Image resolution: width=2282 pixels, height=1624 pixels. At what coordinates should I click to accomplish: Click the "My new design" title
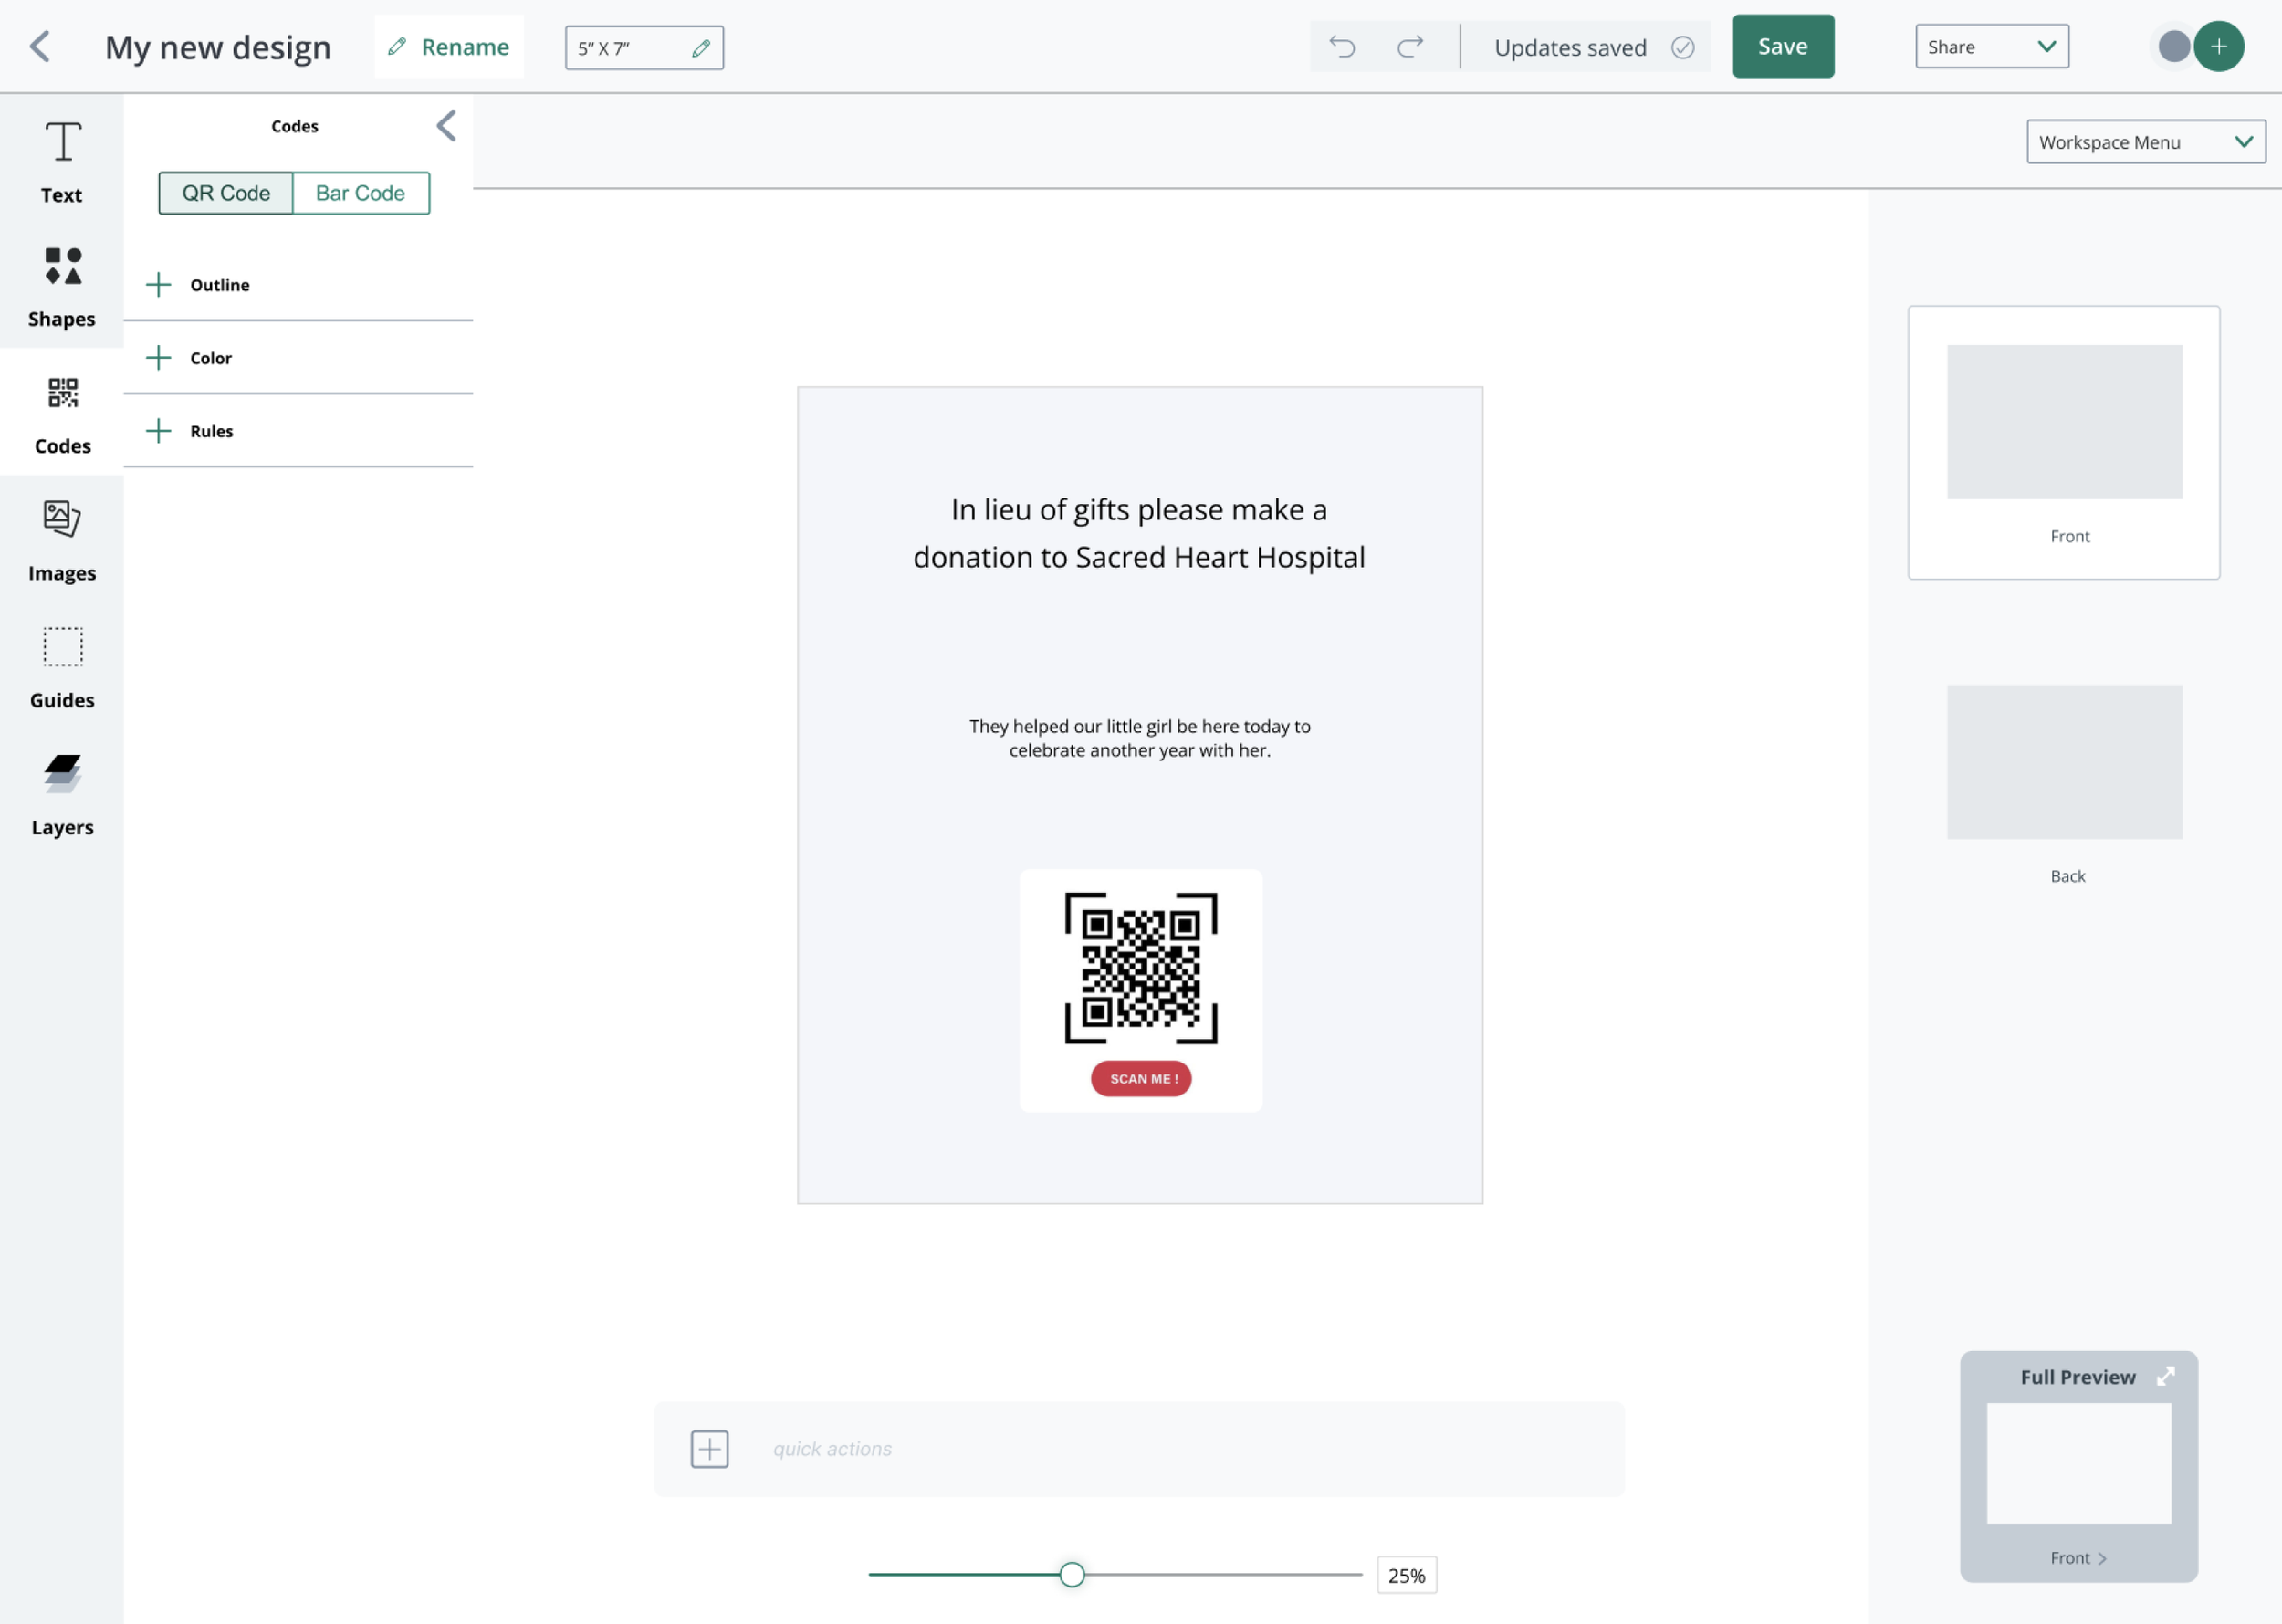[x=218, y=47]
